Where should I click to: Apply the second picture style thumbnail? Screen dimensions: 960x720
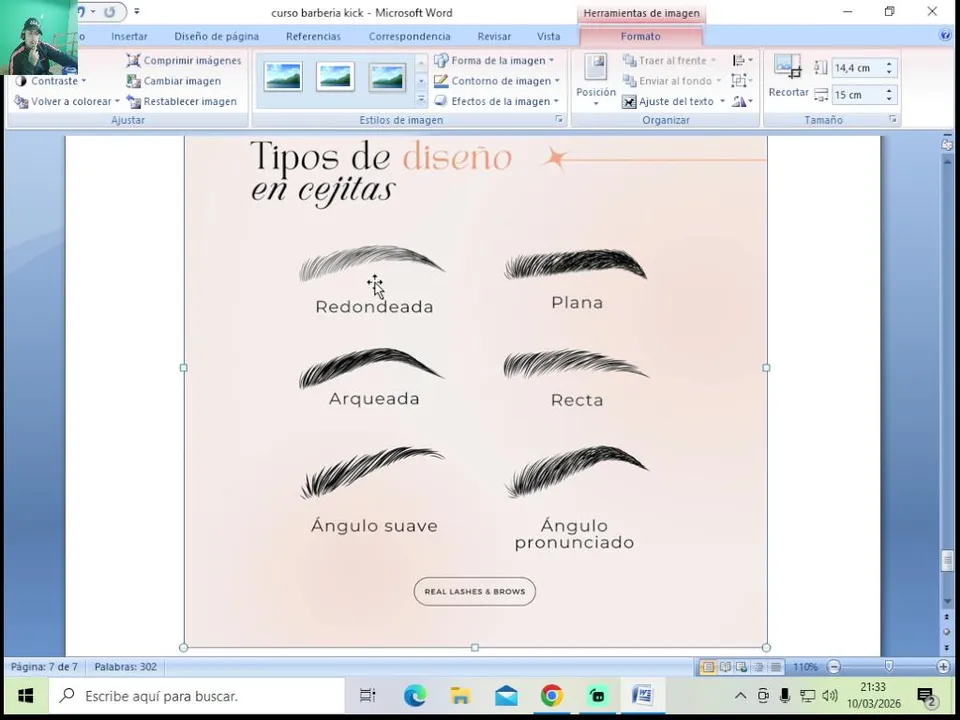pos(335,78)
